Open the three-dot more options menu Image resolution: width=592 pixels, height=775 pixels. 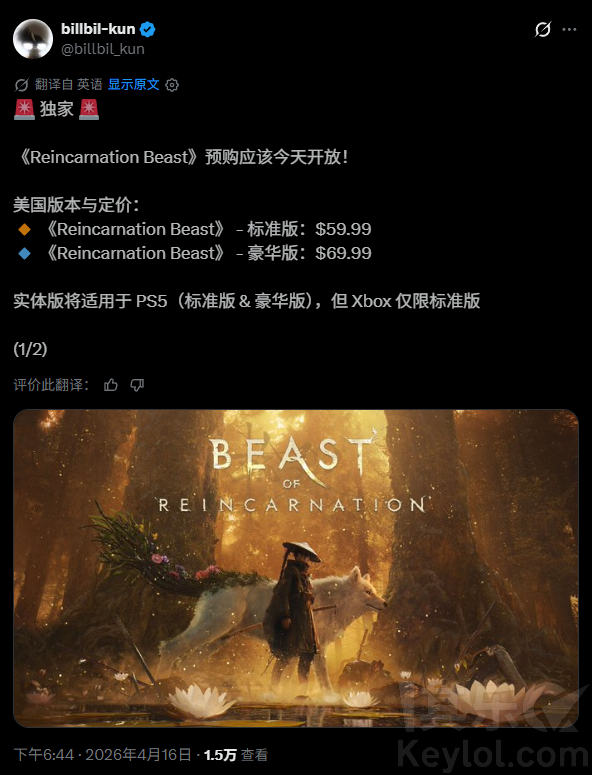coord(569,30)
